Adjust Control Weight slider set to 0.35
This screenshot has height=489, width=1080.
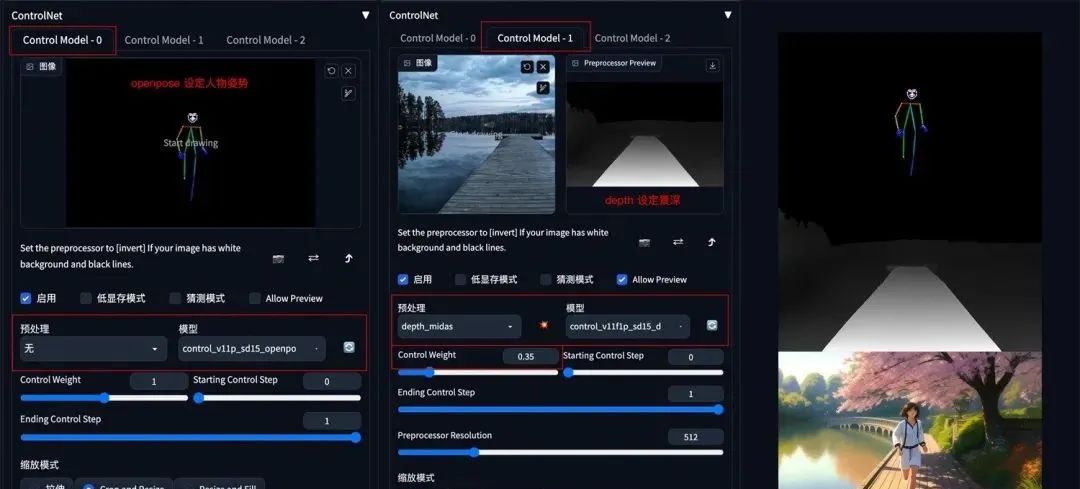click(x=477, y=373)
